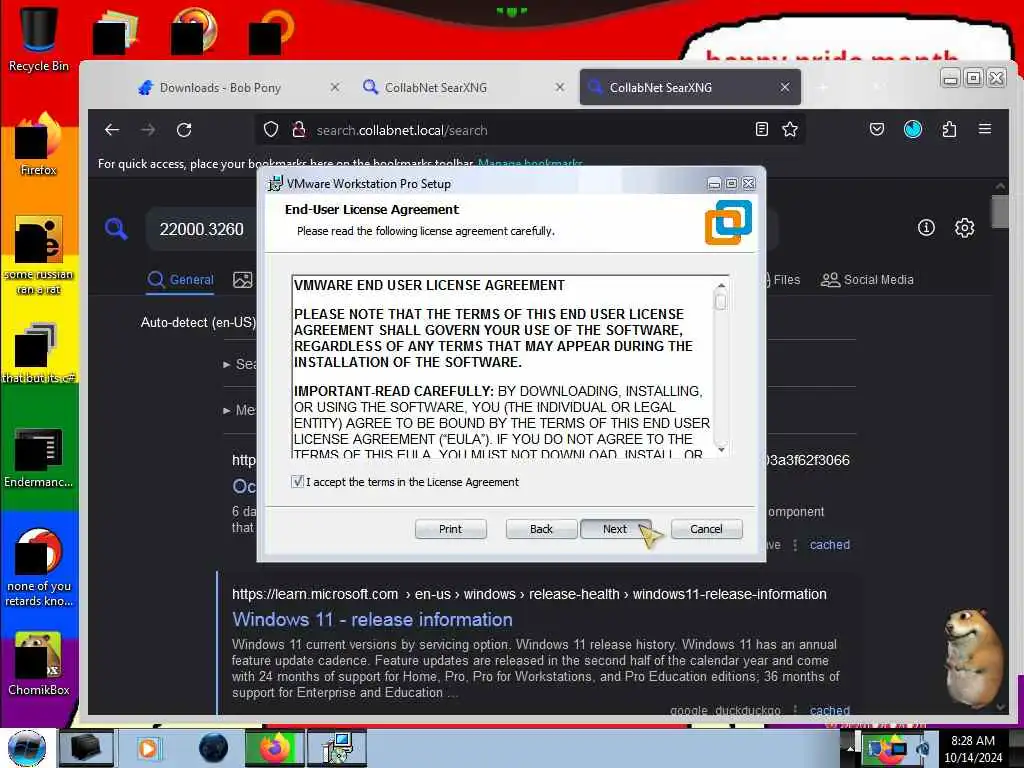This screenshot has height=768, width=1024.
Task: Open SearXNG preferences gear icon
Action: tap(965, 227)
